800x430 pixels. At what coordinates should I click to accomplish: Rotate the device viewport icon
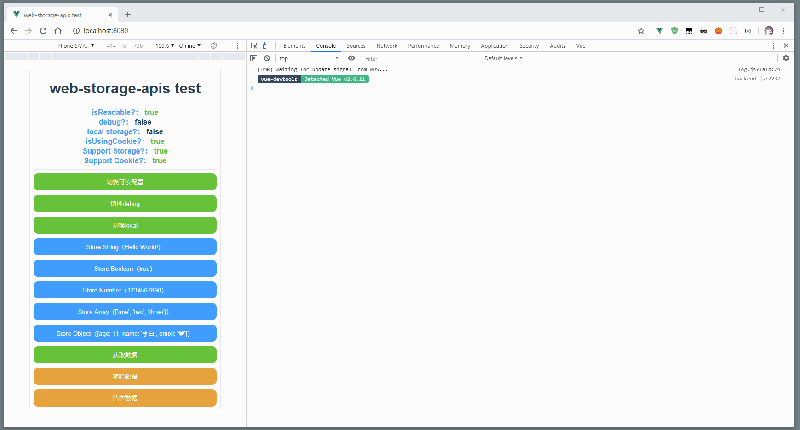[x=214, y=45]
